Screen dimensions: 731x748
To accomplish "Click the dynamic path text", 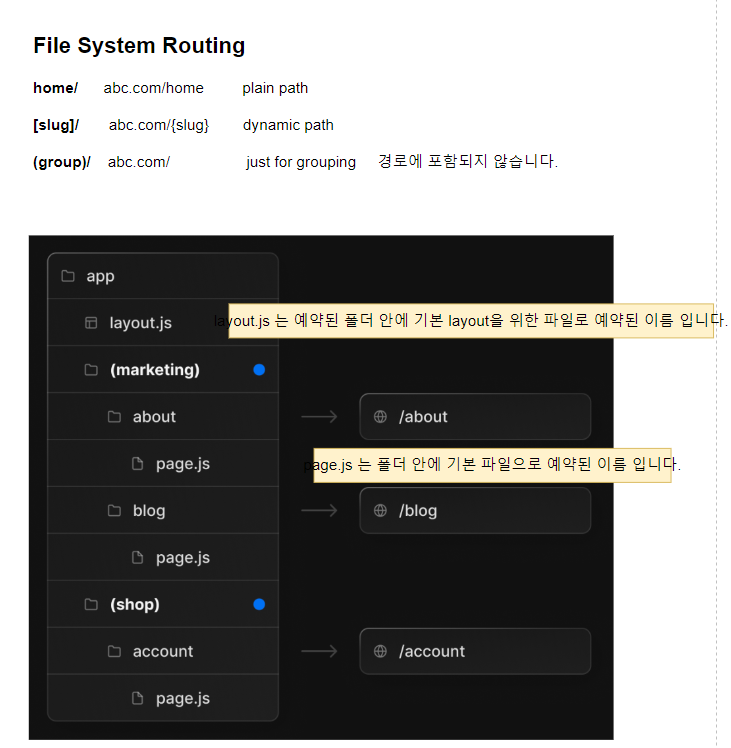I will 288,125.
